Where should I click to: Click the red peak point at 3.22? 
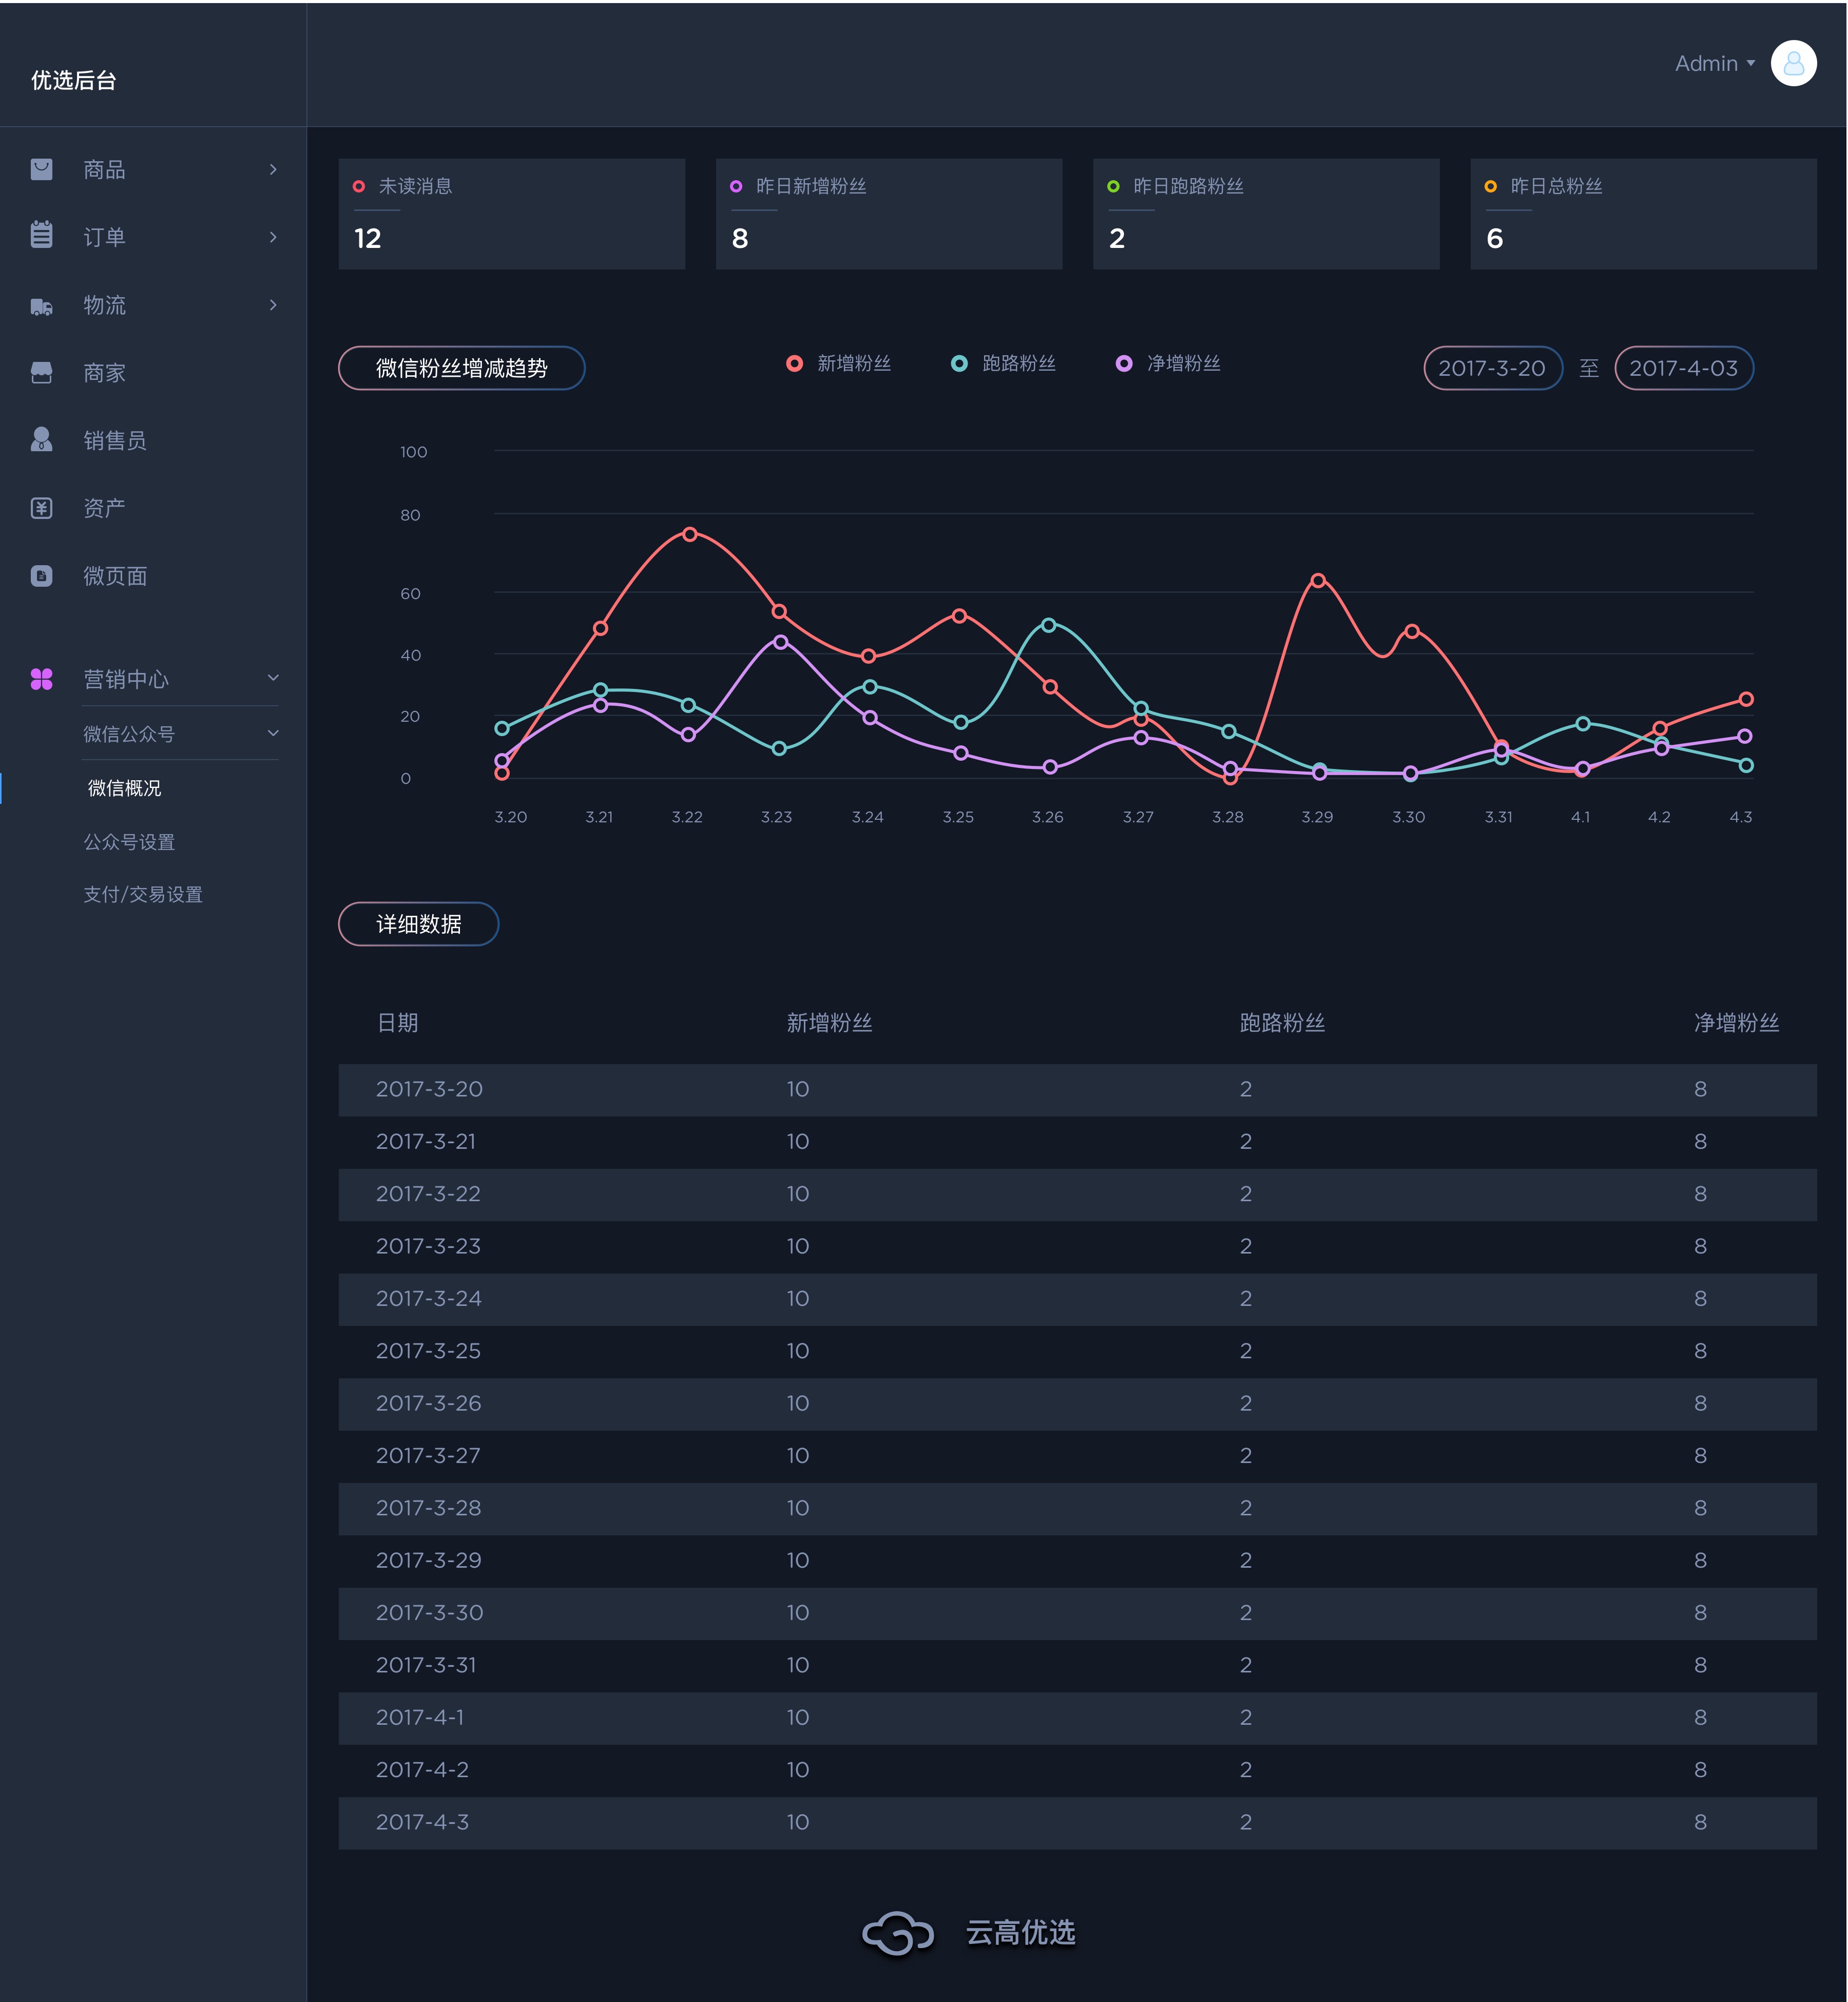point(689,534)
